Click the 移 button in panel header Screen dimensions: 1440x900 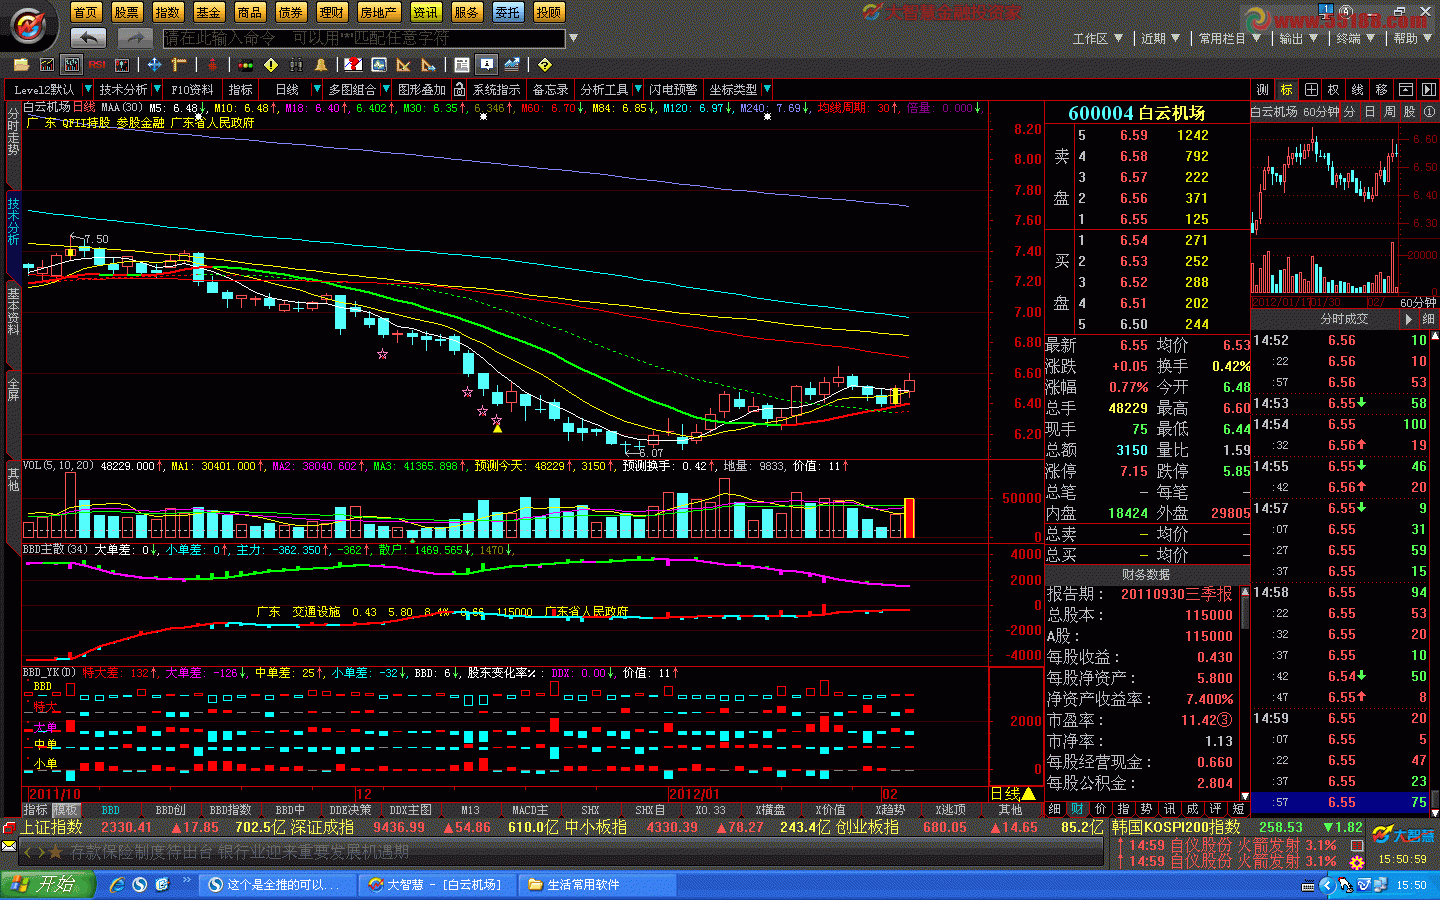pos(1381,89)
